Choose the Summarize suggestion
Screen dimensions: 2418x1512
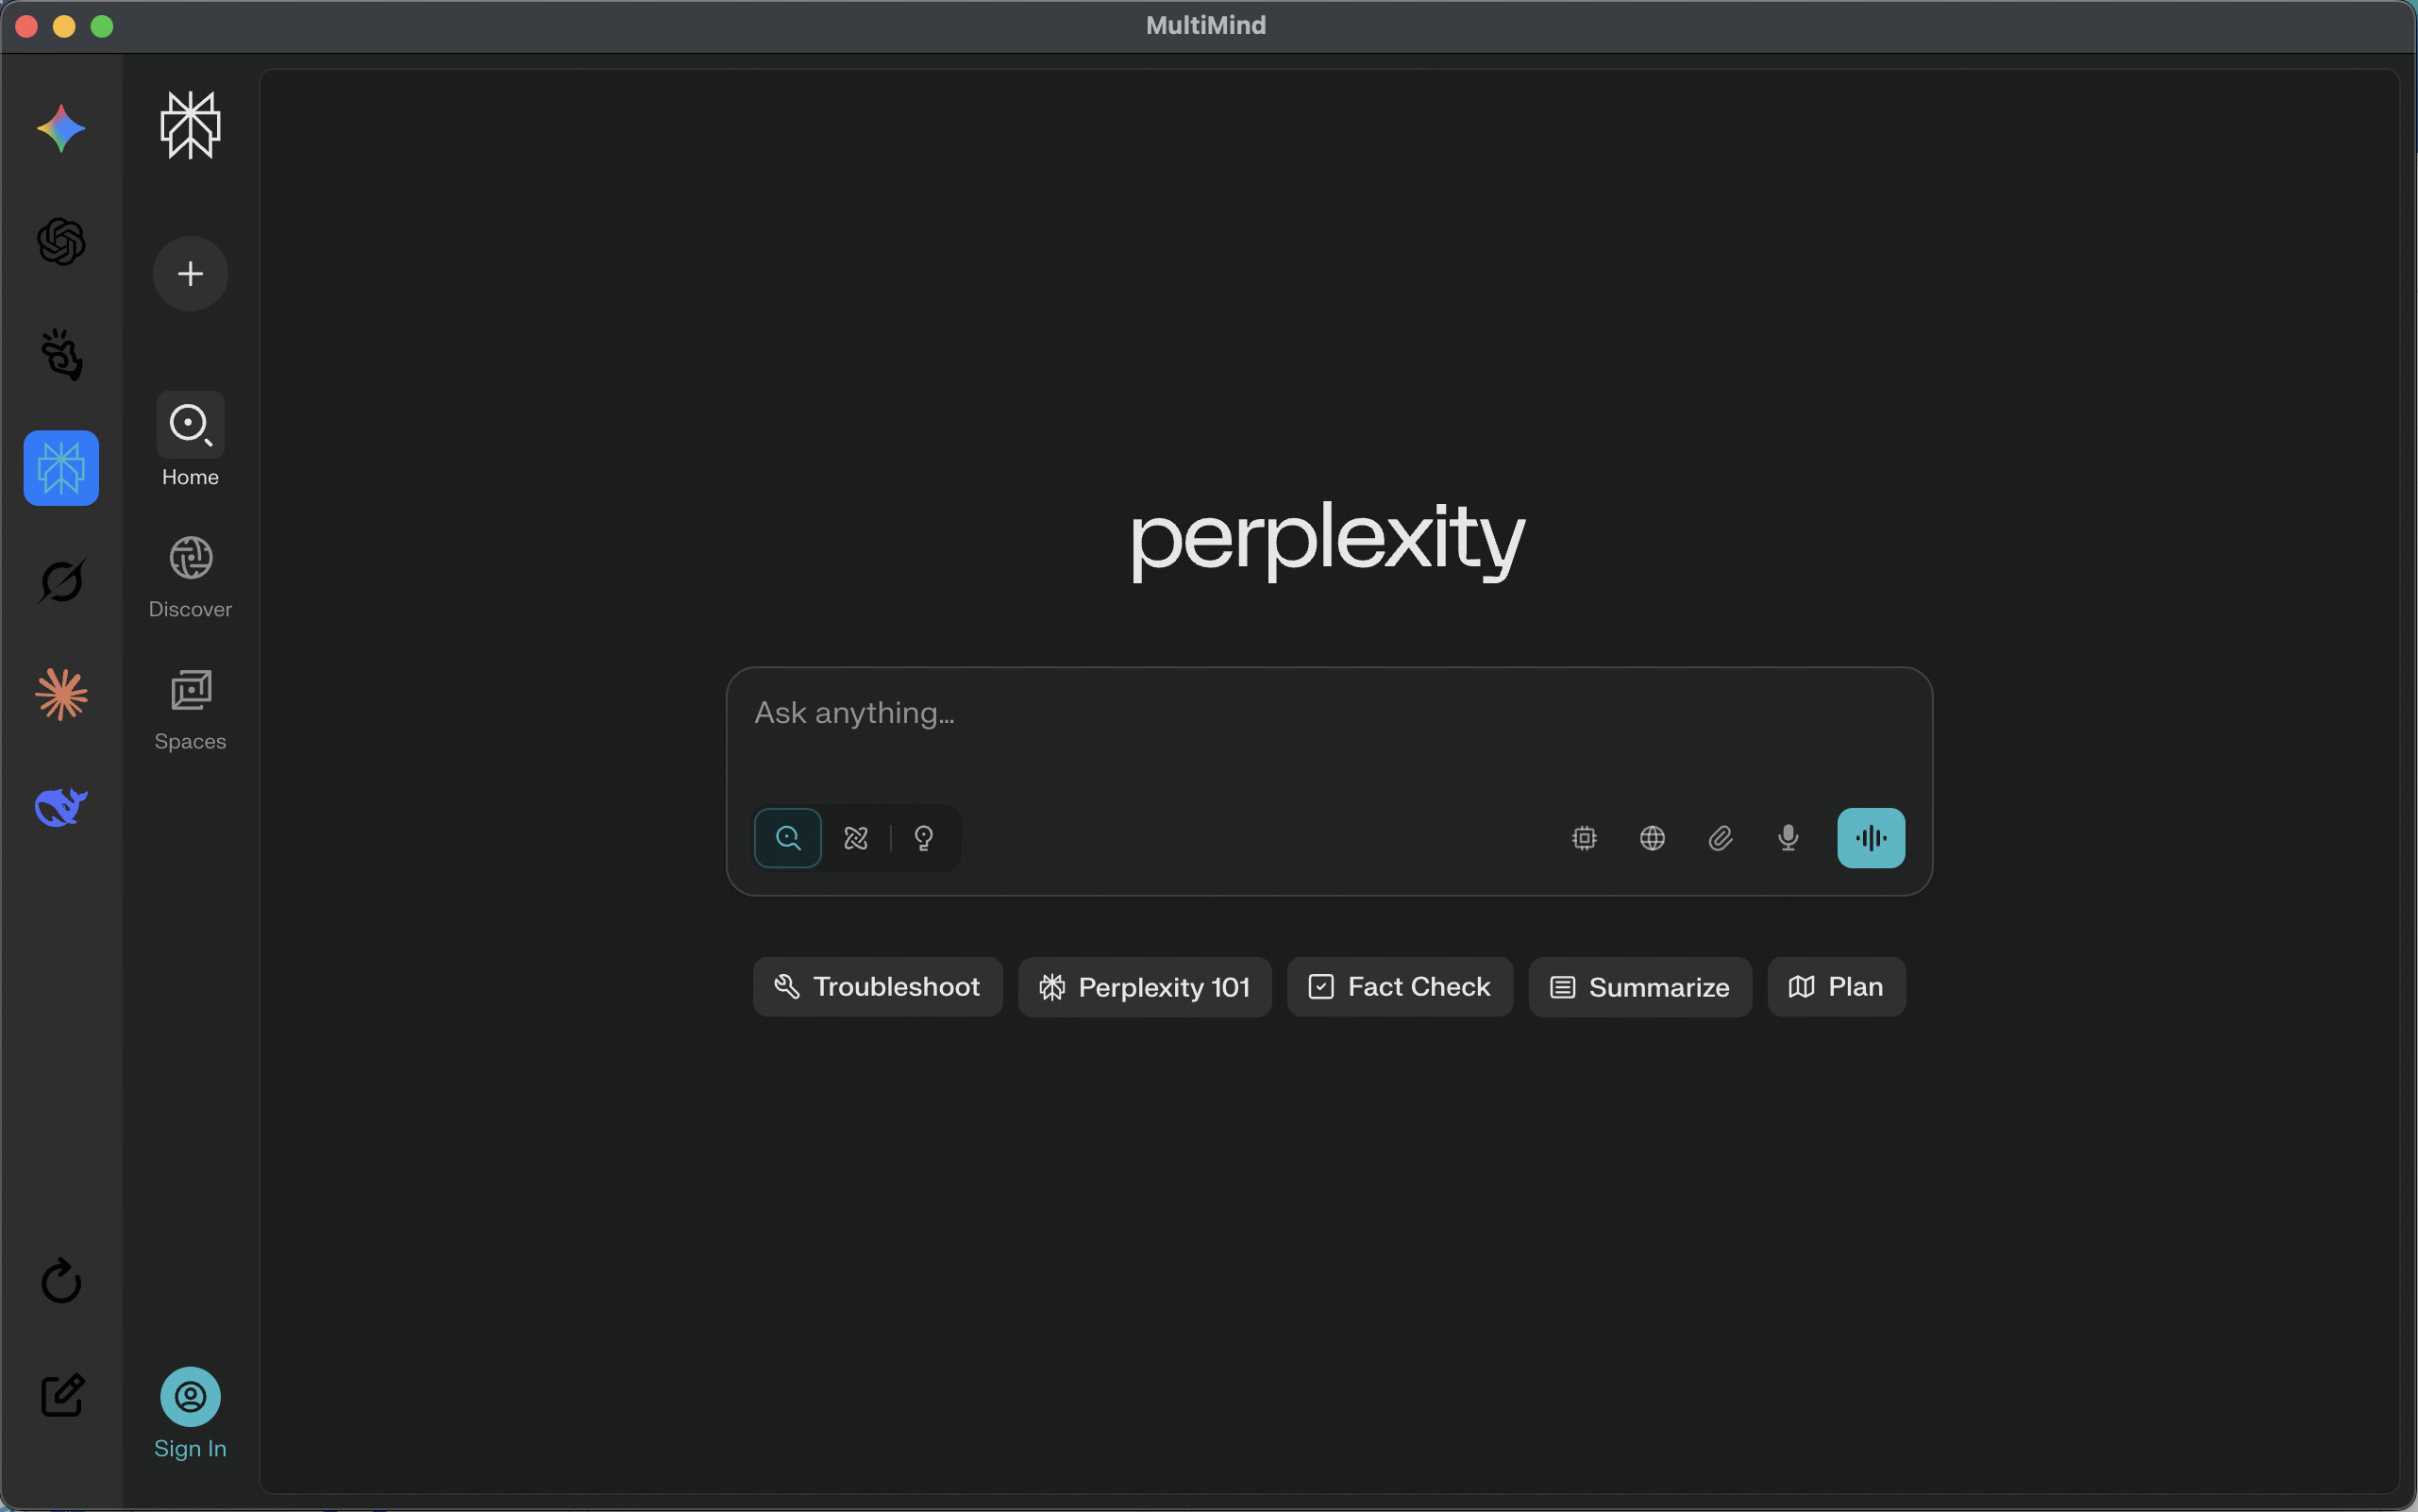tap(1640, 987)
